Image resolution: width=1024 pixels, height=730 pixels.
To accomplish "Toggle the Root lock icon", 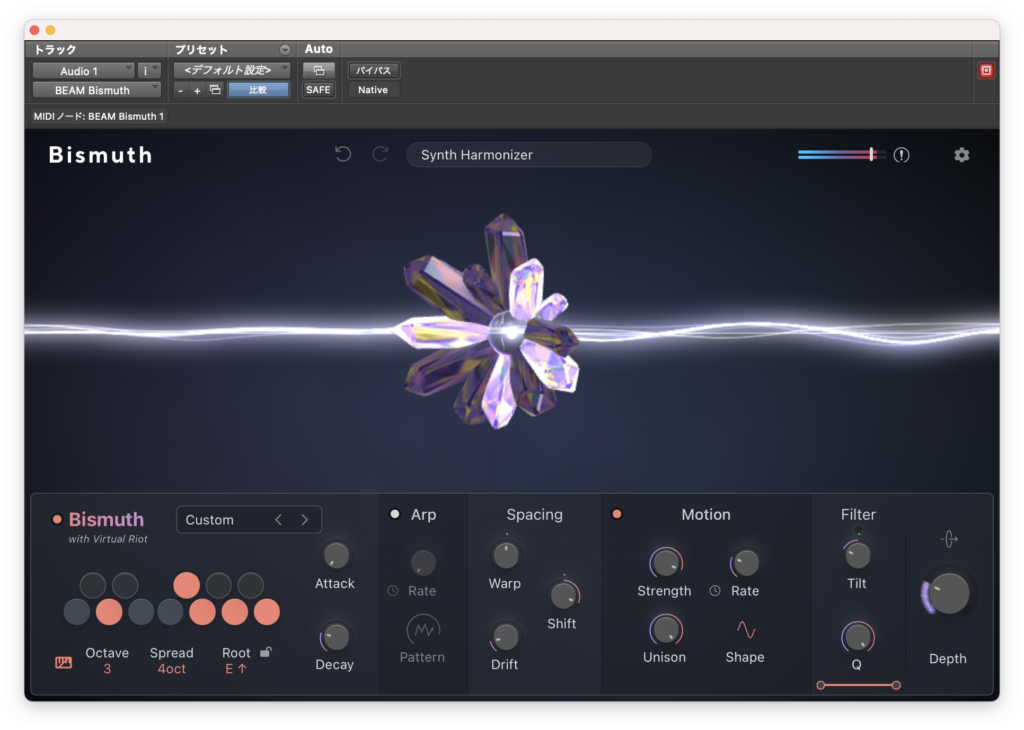I will (x=266, y=652).
